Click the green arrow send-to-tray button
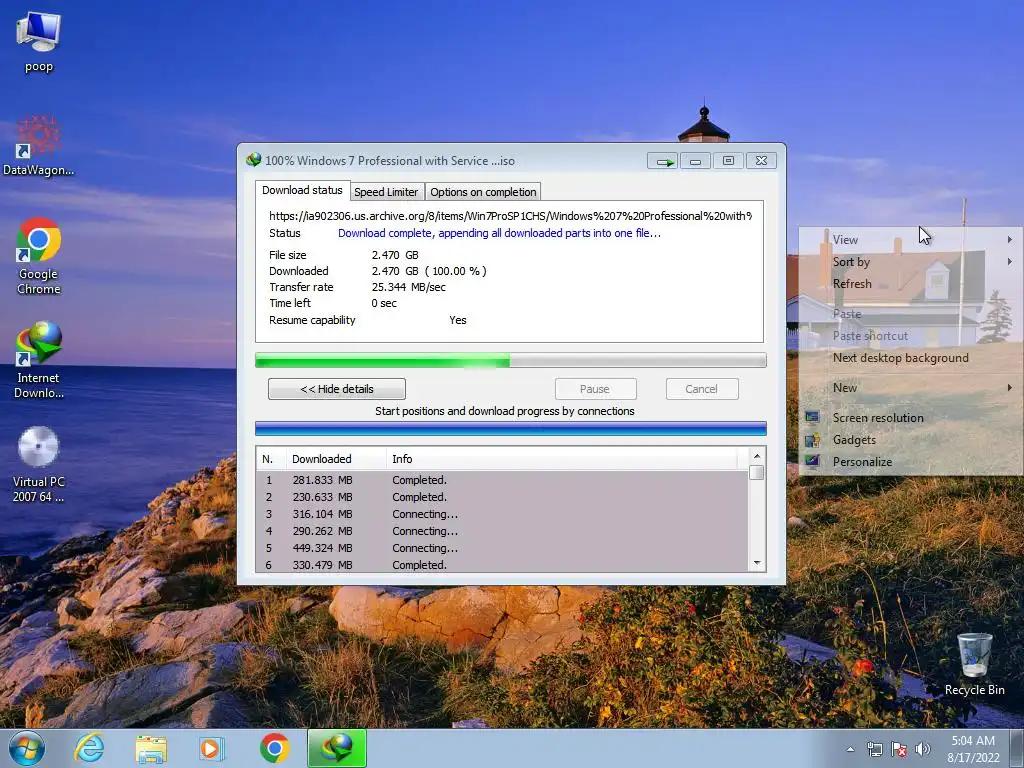1024x768 pixels. (663, 161)
